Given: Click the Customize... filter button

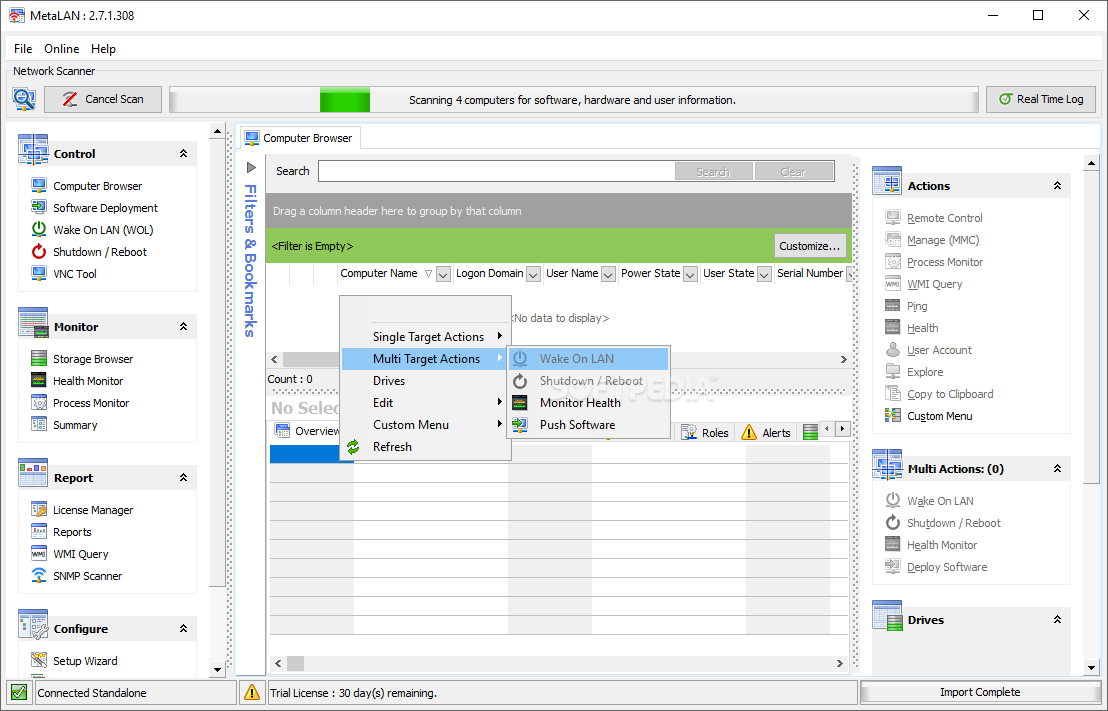Looking at the screenshot, I should [x=810, y=246].
